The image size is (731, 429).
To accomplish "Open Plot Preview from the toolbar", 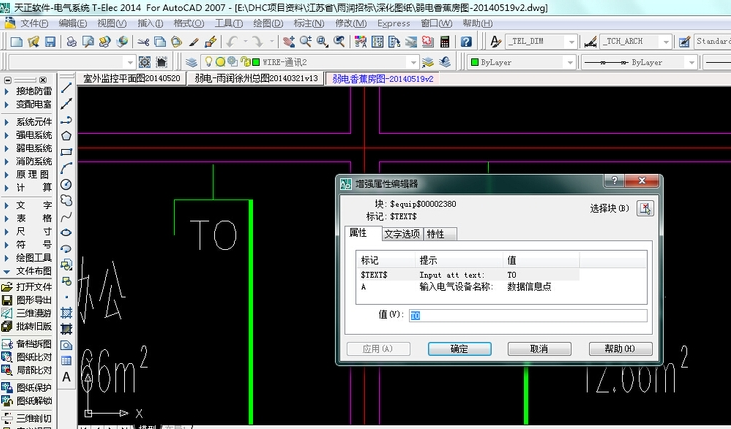I will pos(88,42).
